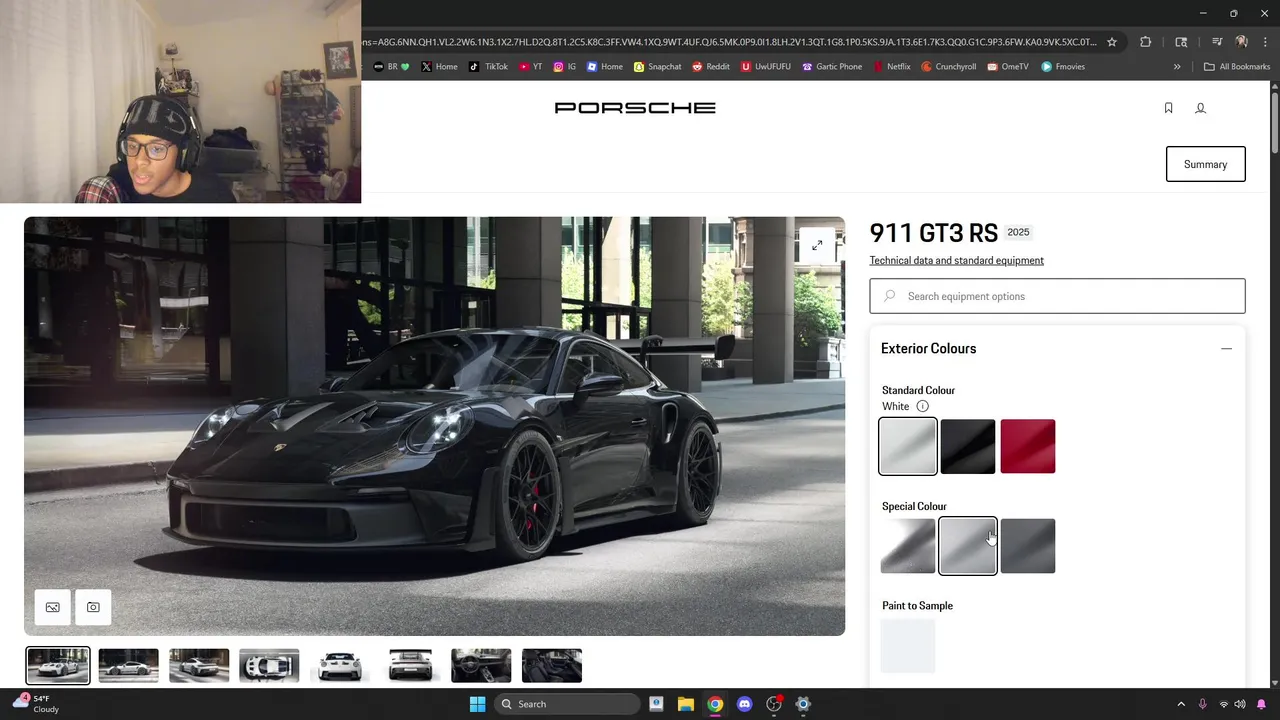Screen dimensions: 1280x720
Task: Select the White standard colour swatch
Action: (x=908, y=446)
